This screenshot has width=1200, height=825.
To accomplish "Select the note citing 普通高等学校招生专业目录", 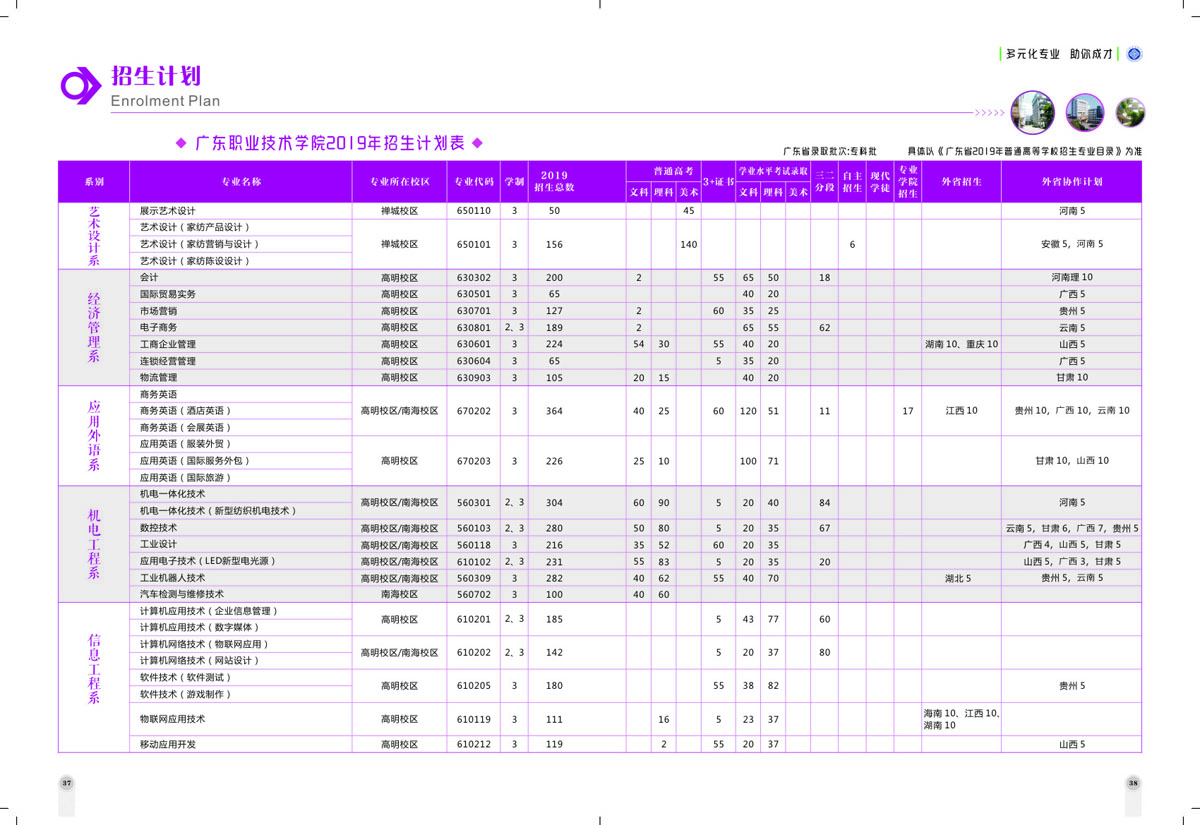I will (1025, 151).
